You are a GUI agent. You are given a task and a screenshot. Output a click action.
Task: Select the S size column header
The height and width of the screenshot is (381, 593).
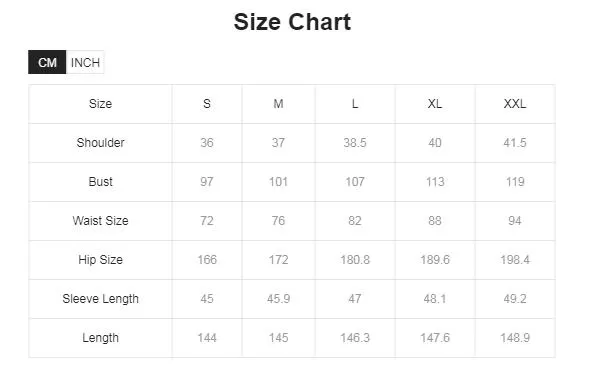[x=207, y=104]
